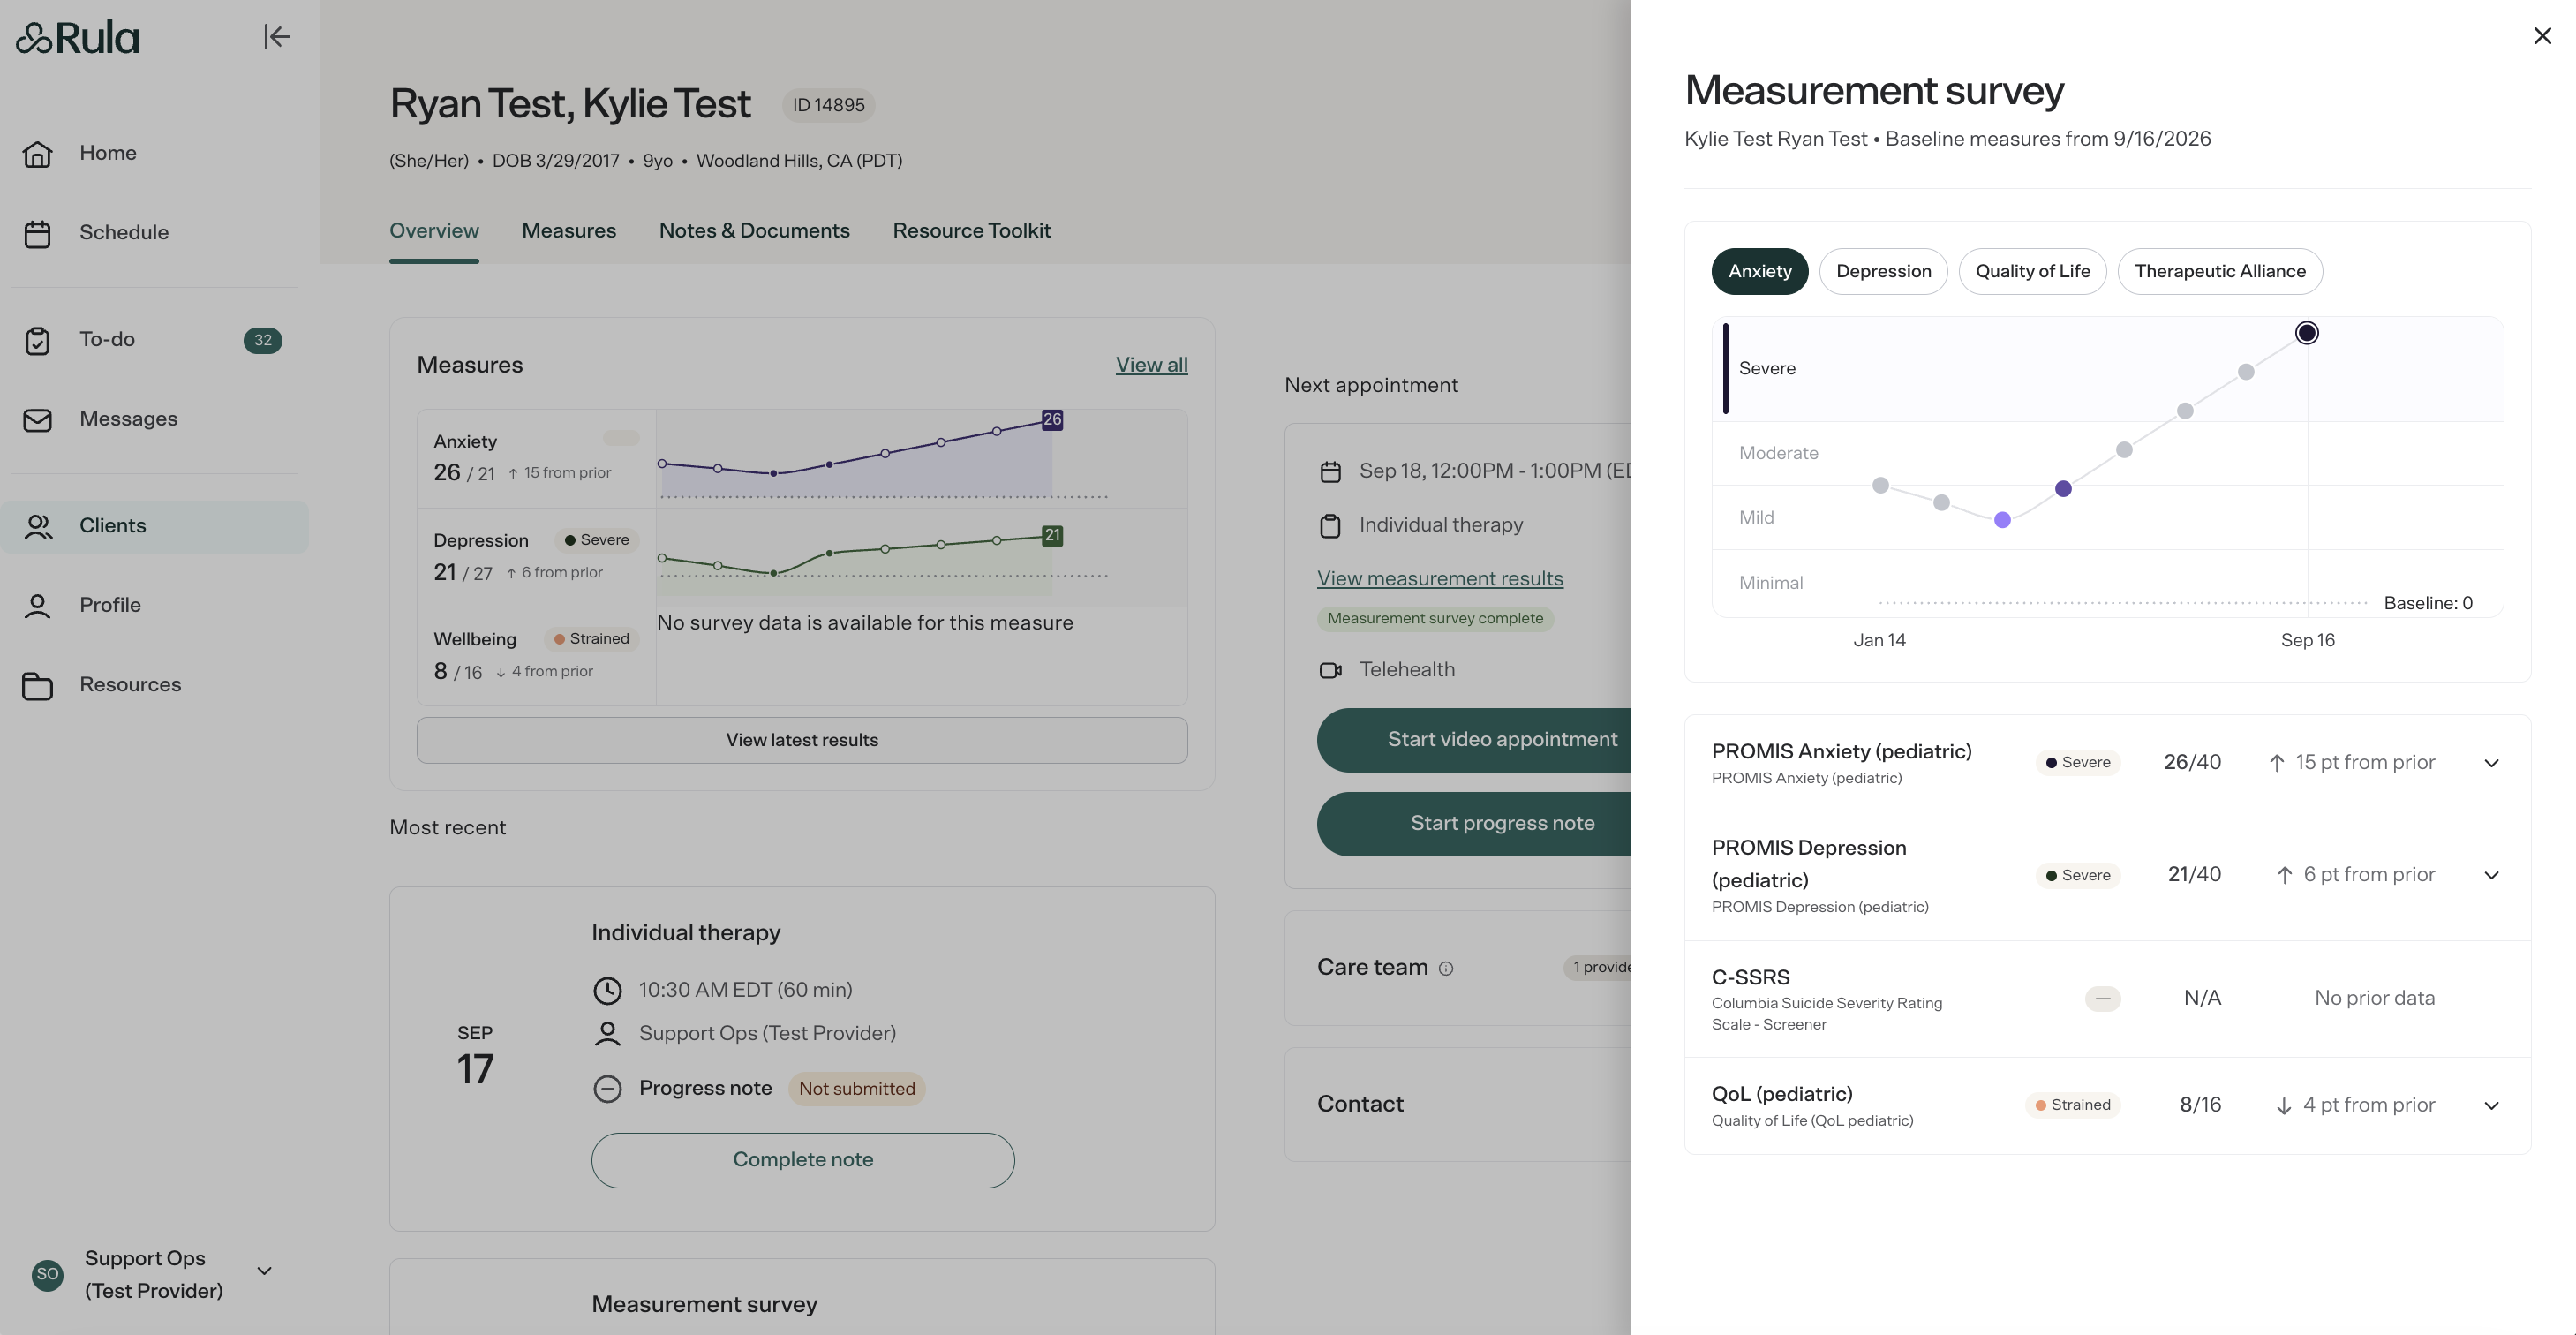
Task: Click the ID 14895 badge
Action: pos(828,105)
